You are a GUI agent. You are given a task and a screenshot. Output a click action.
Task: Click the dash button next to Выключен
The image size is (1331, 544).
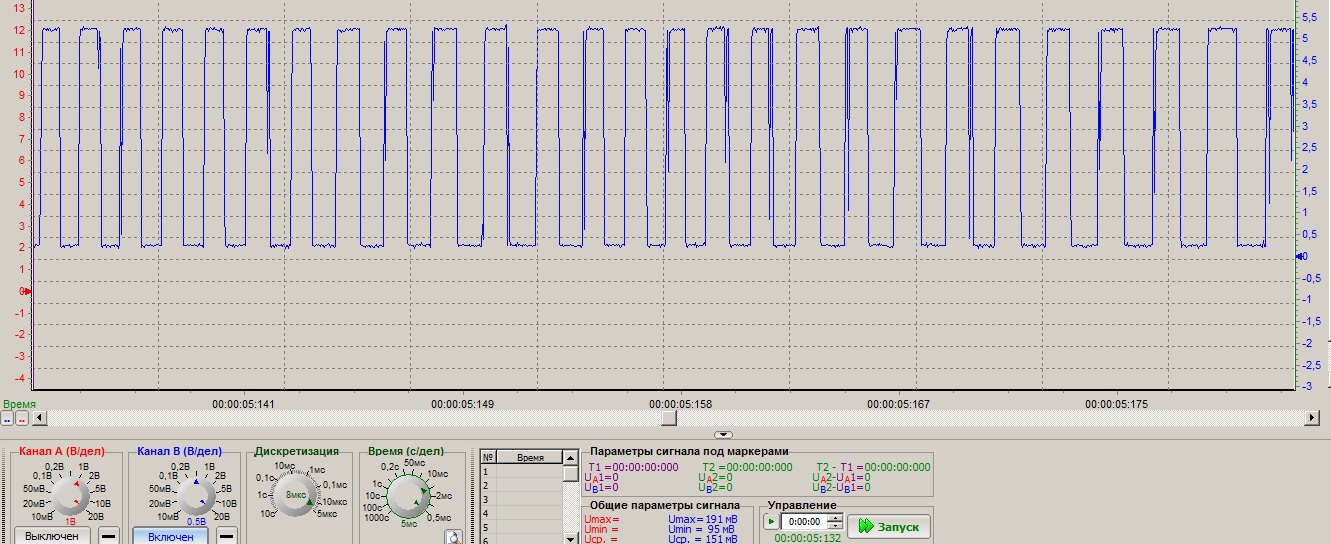point(108,536)
